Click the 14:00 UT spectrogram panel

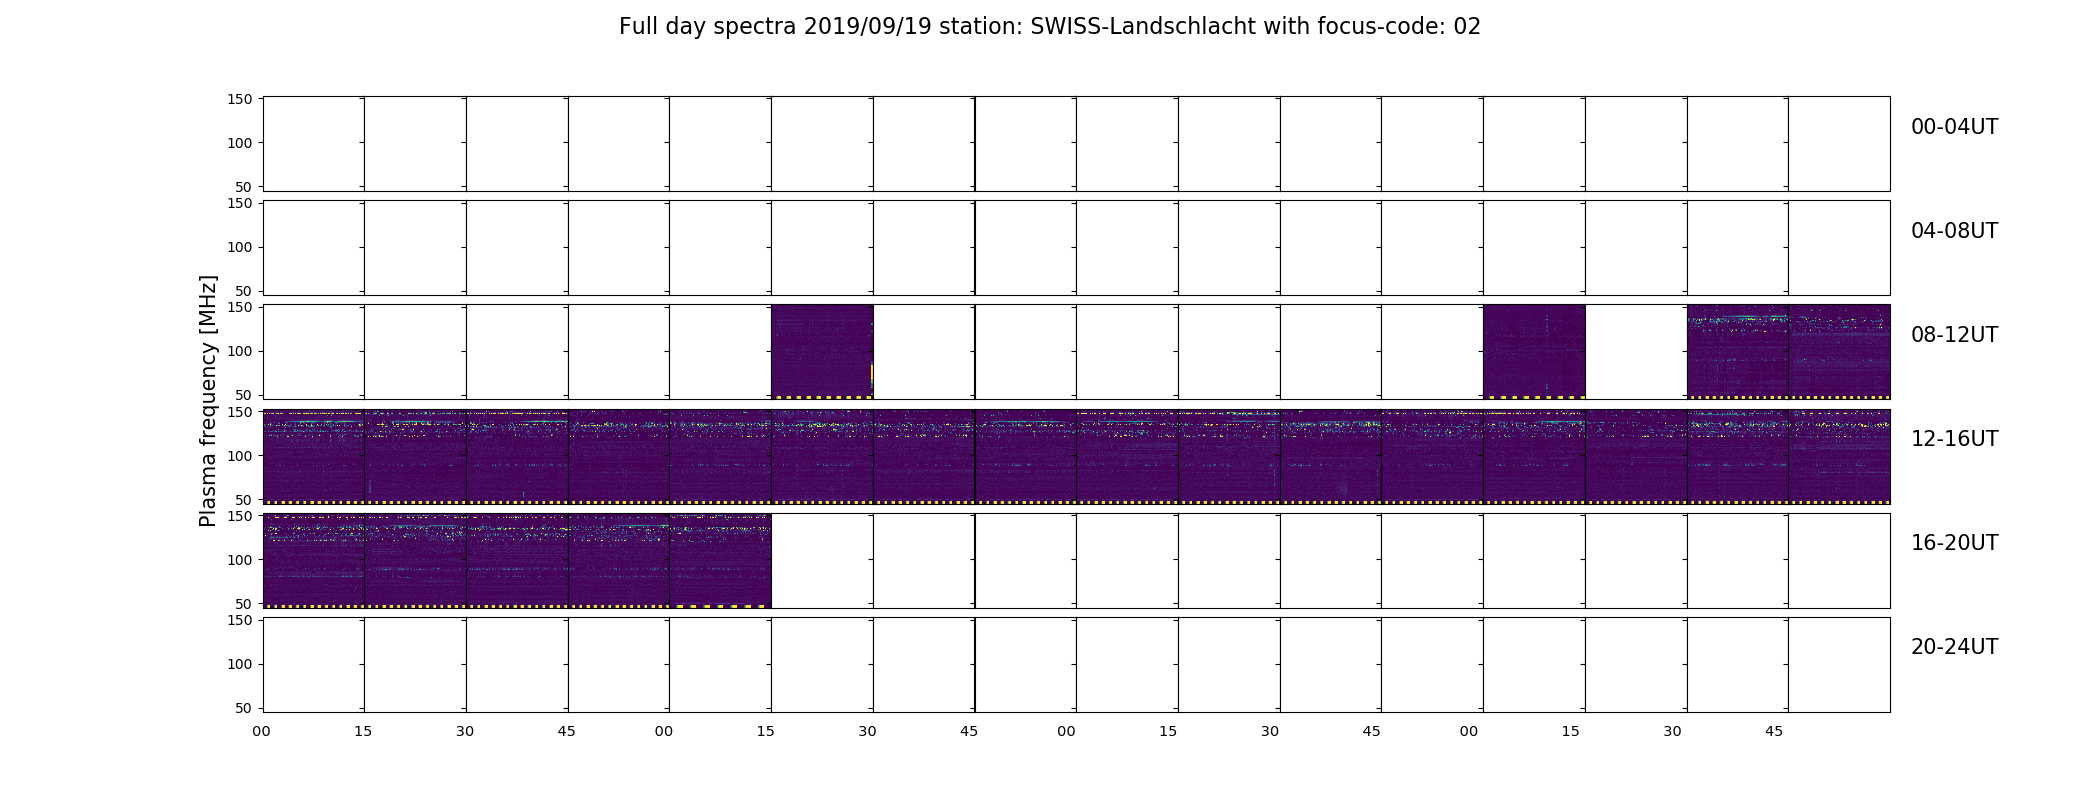[x=1127, y=456]
